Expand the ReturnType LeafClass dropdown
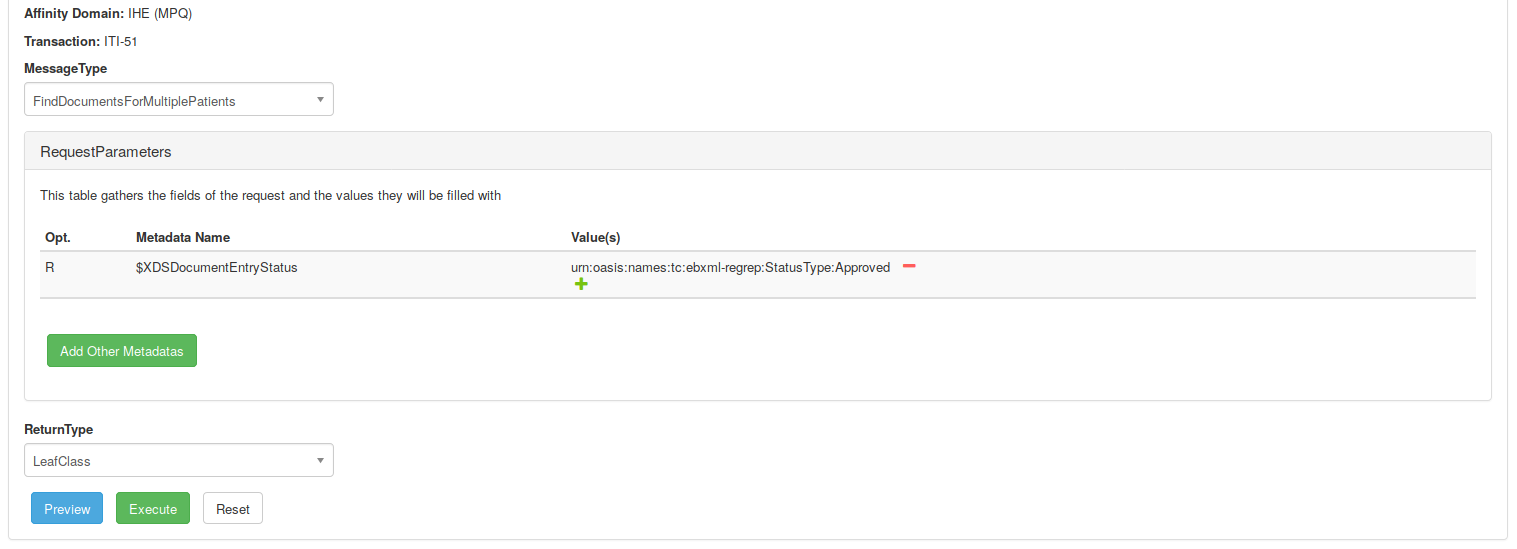The height and width of the screenshot is (549, 1517). [x=179, y=461]
